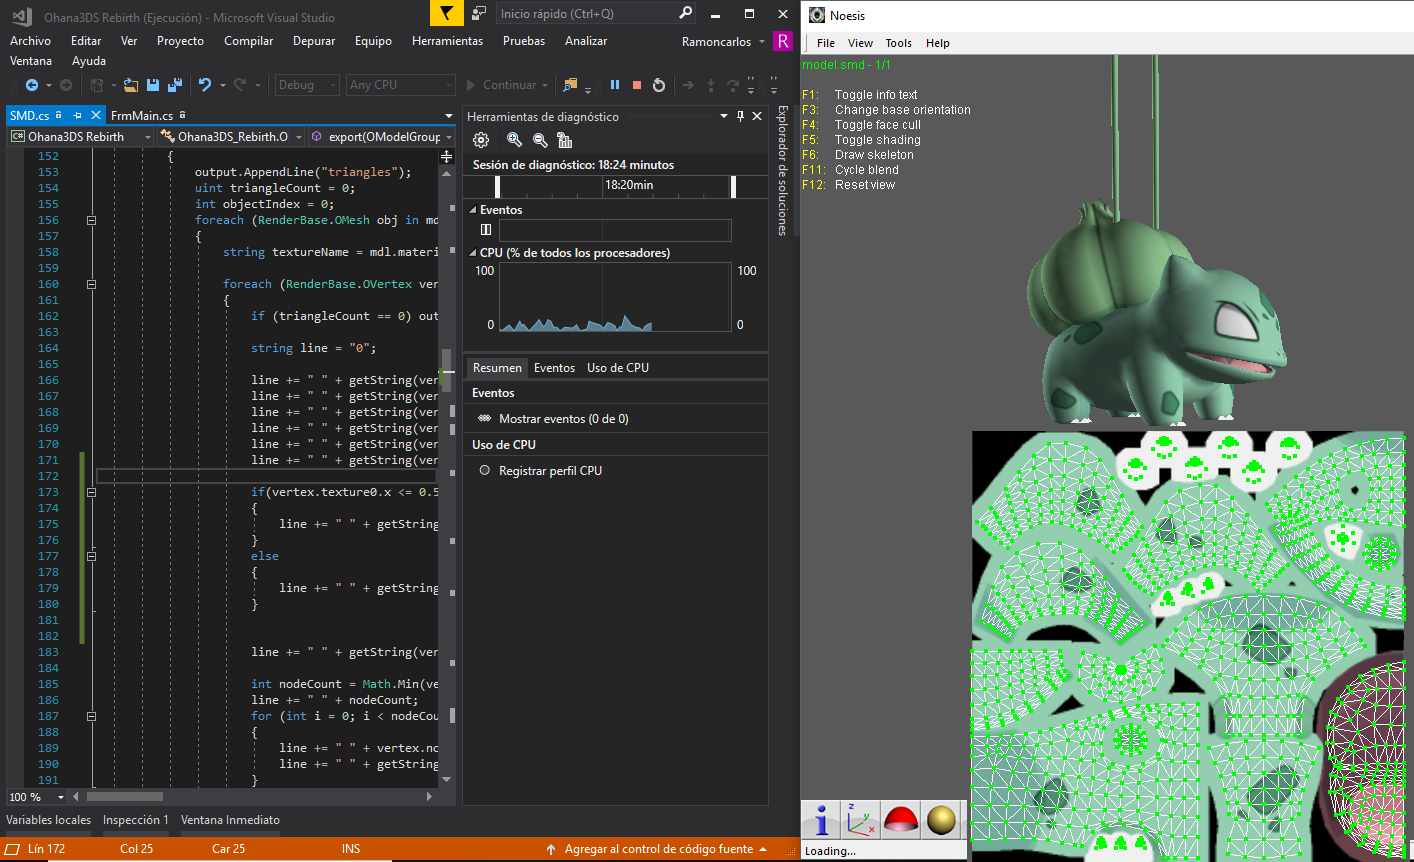Collapse the Eventos section in diagnostics
1414x862 pixels.
(473, 210)
